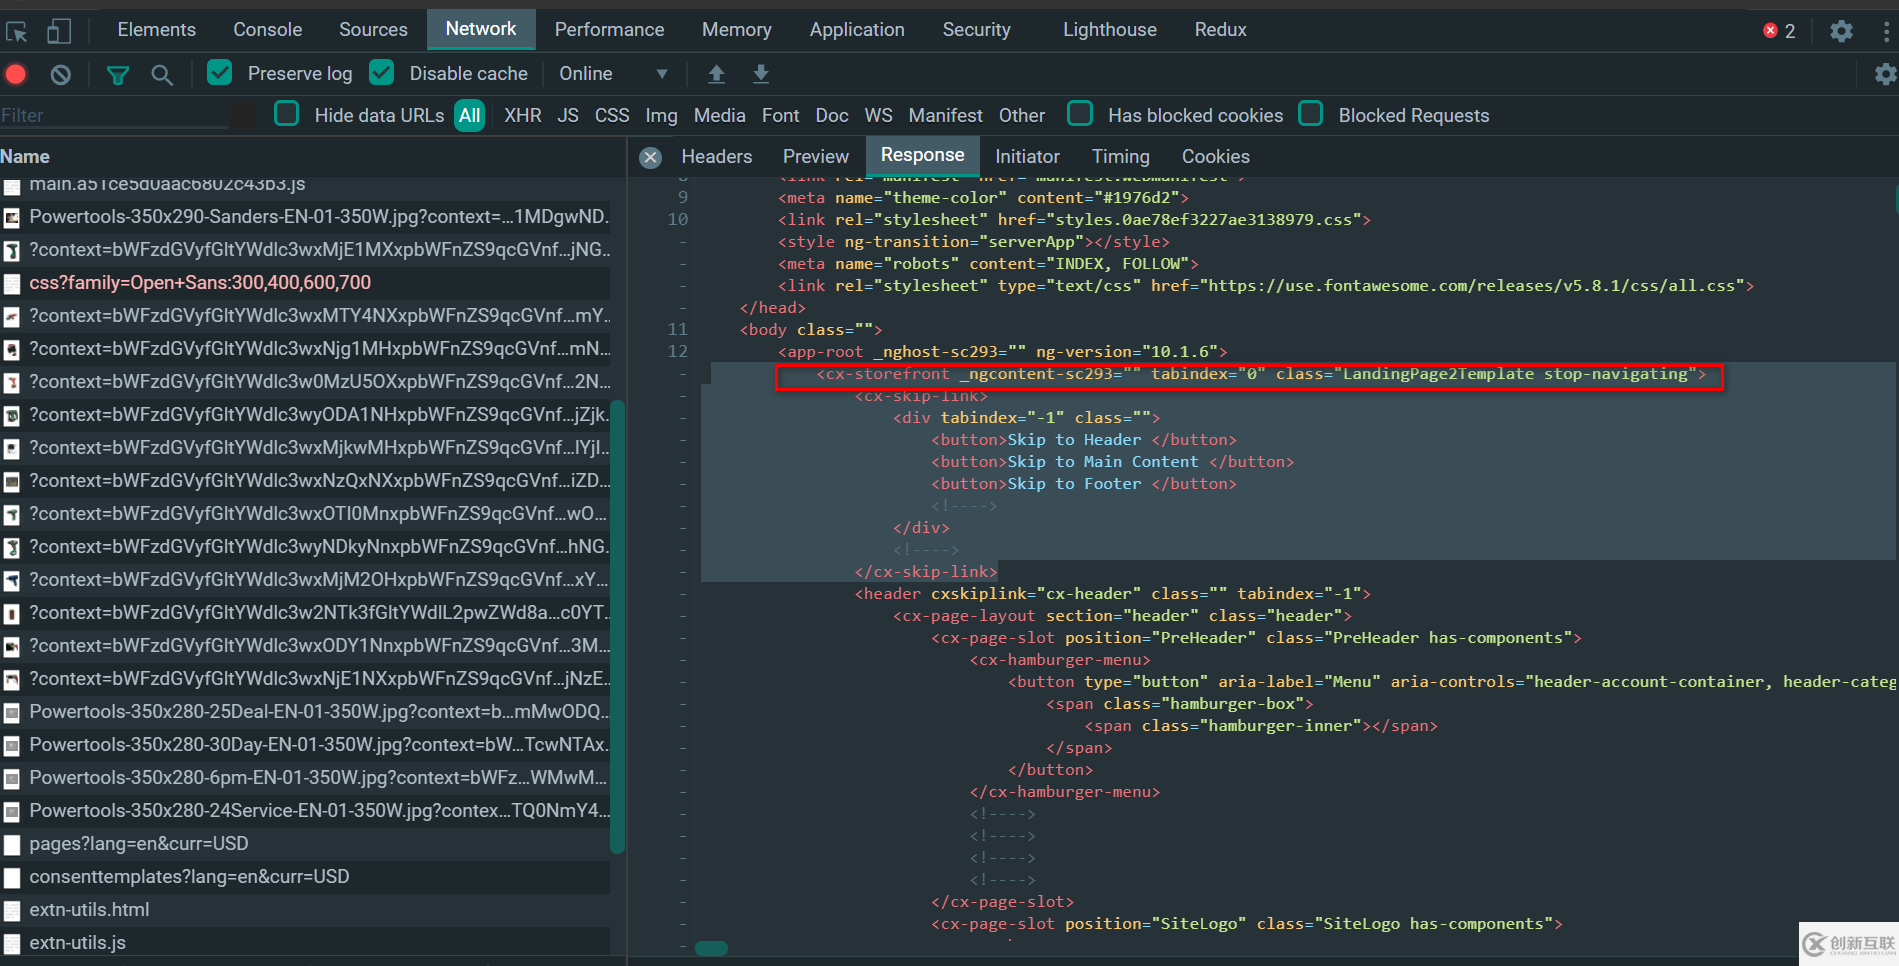Open the network search magnifier
1899x966 pixels.
(161, 74)
